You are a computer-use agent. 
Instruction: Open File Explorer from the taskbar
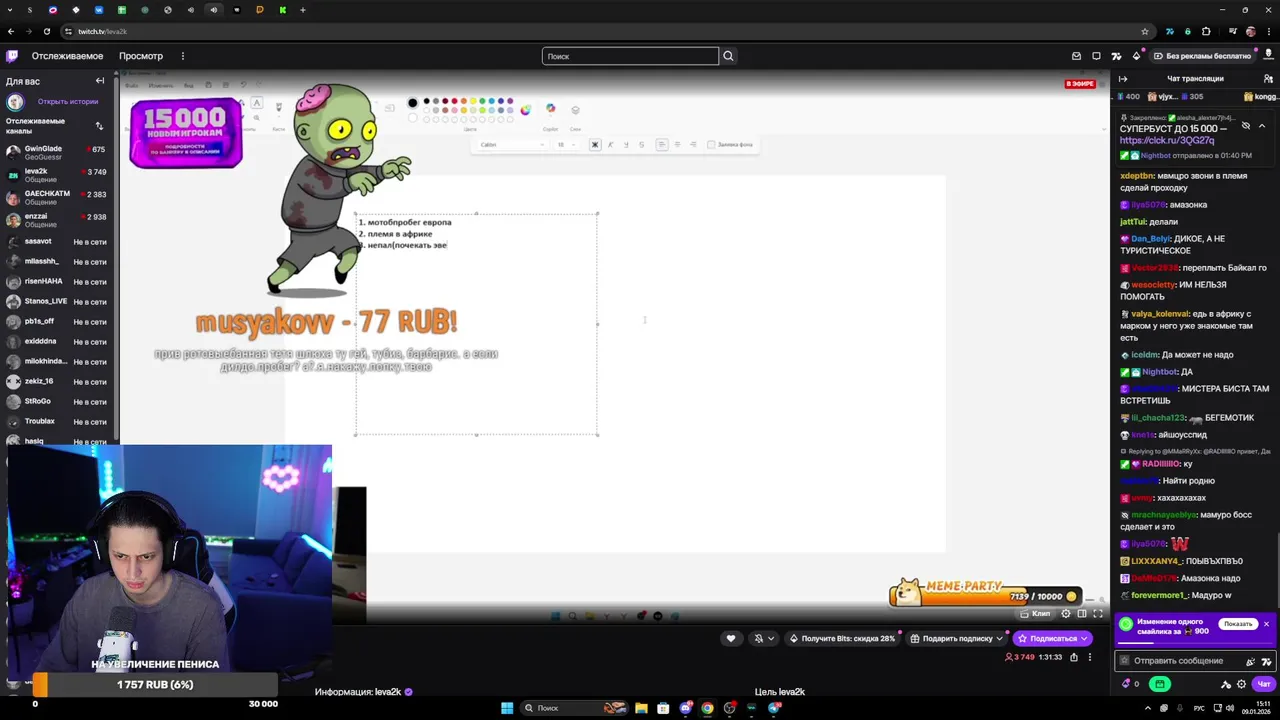[641, 708]
